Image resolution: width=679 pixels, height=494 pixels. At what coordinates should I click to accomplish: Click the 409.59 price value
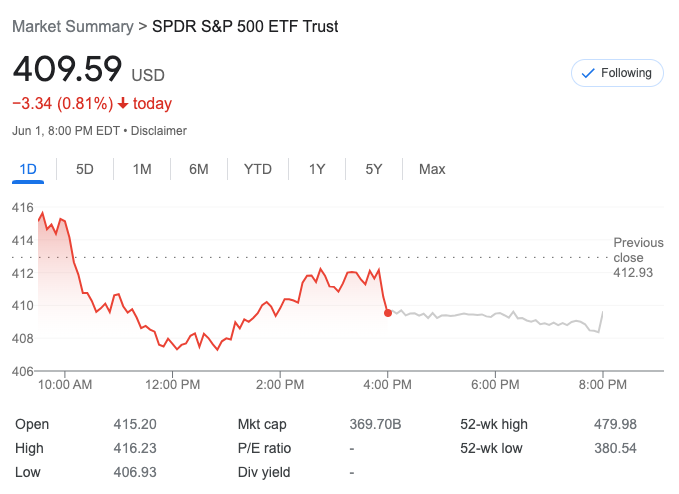coord(67,70)
